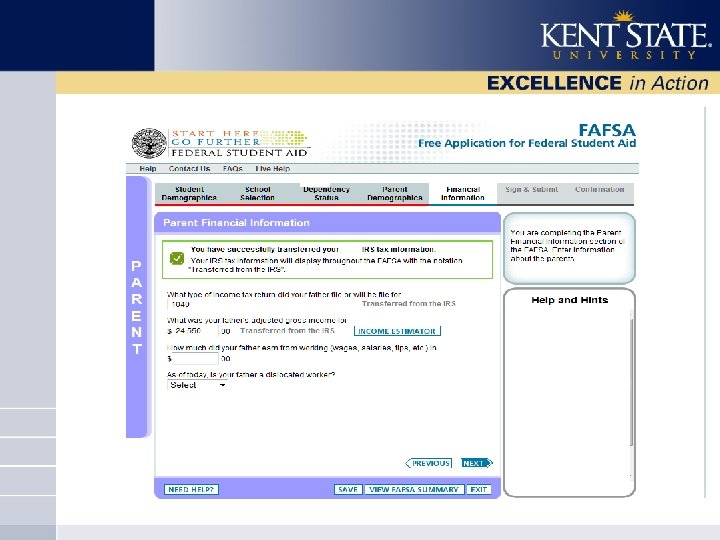Switch to School Selection tab
The image size is (720, 540).
coord(257,193)
